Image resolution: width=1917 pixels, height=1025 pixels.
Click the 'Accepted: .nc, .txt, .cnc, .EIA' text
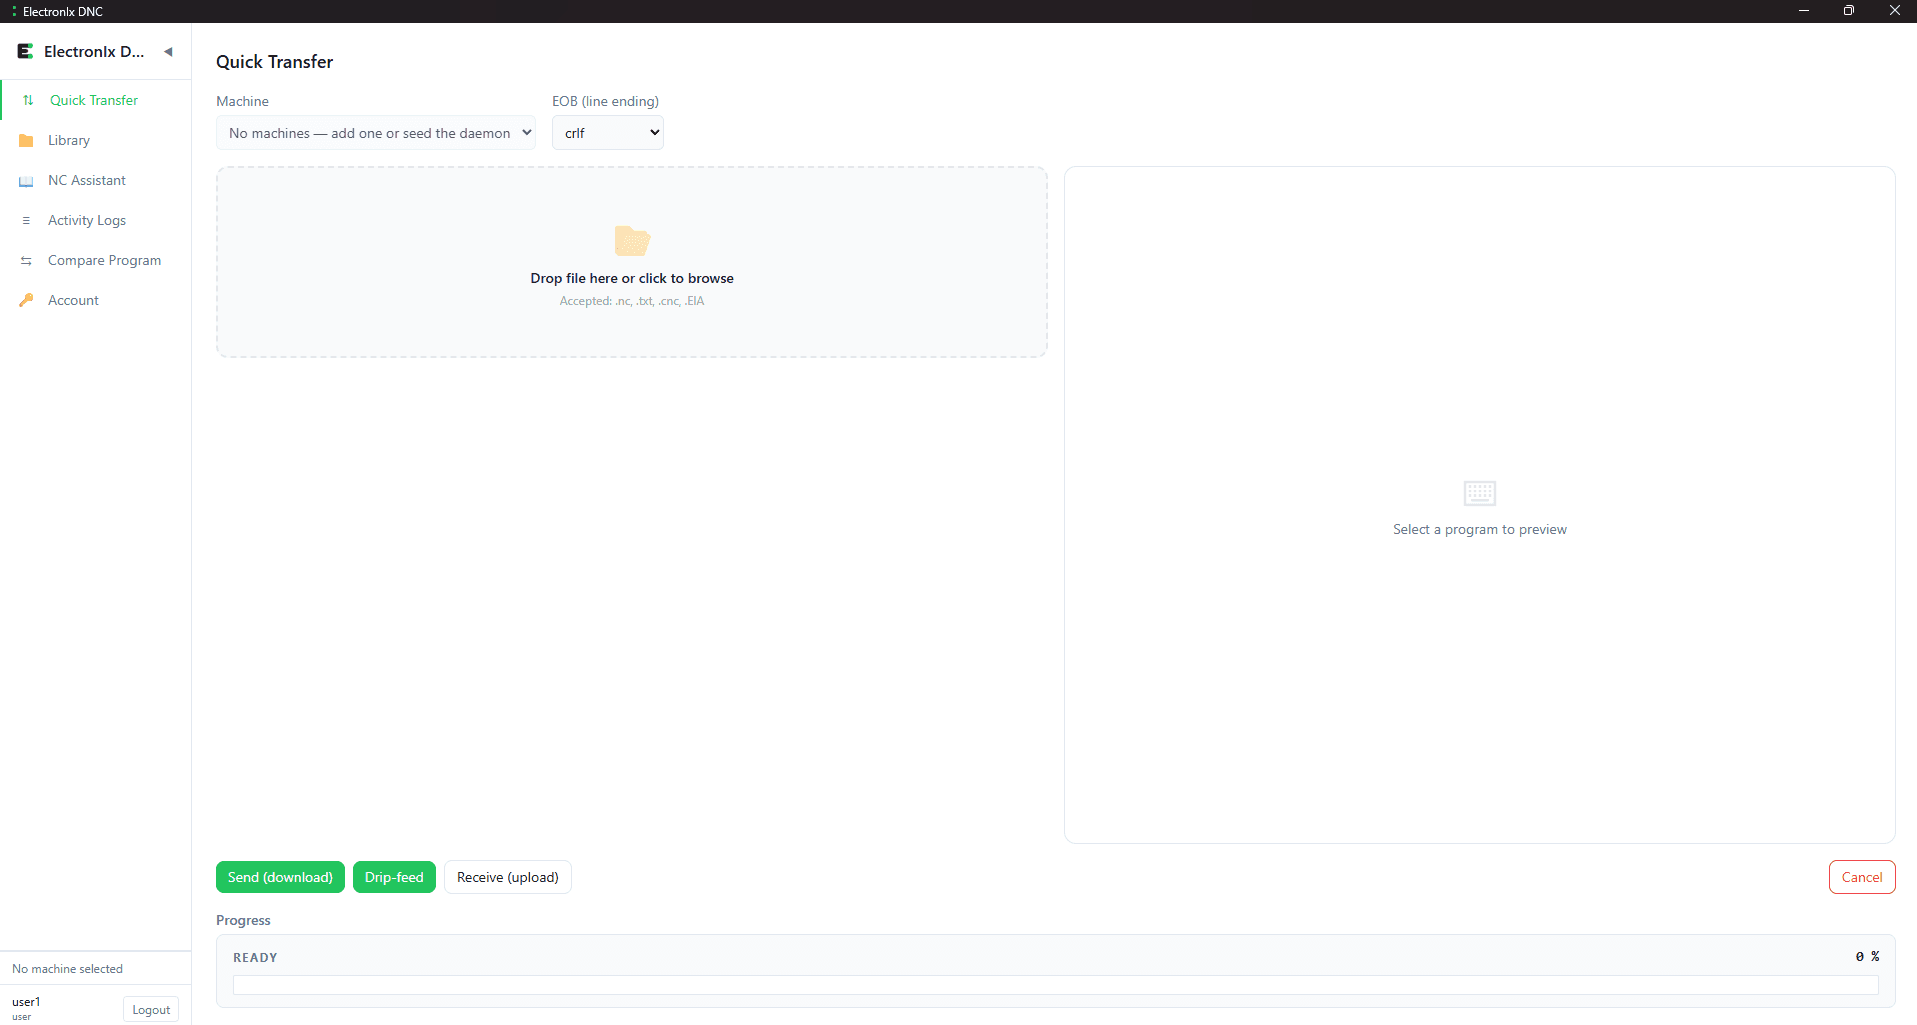point(632,301)
